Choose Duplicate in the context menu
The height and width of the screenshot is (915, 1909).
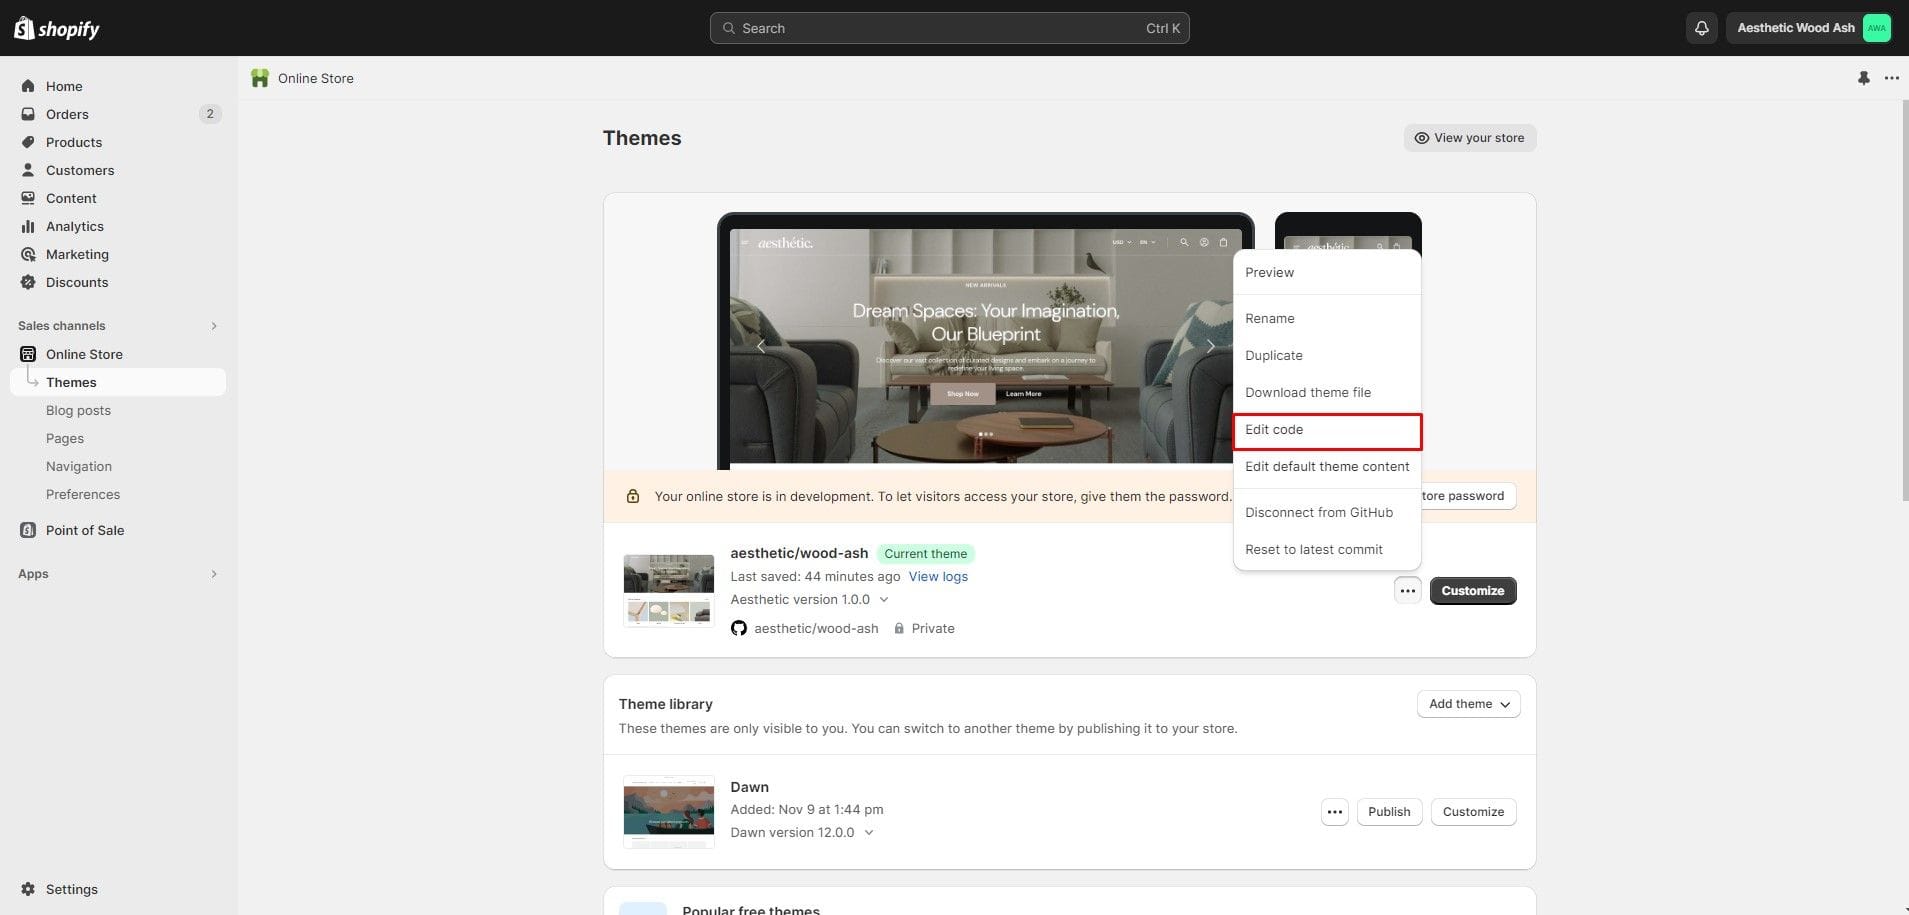pyautogui.click(x=1273, y=356)
